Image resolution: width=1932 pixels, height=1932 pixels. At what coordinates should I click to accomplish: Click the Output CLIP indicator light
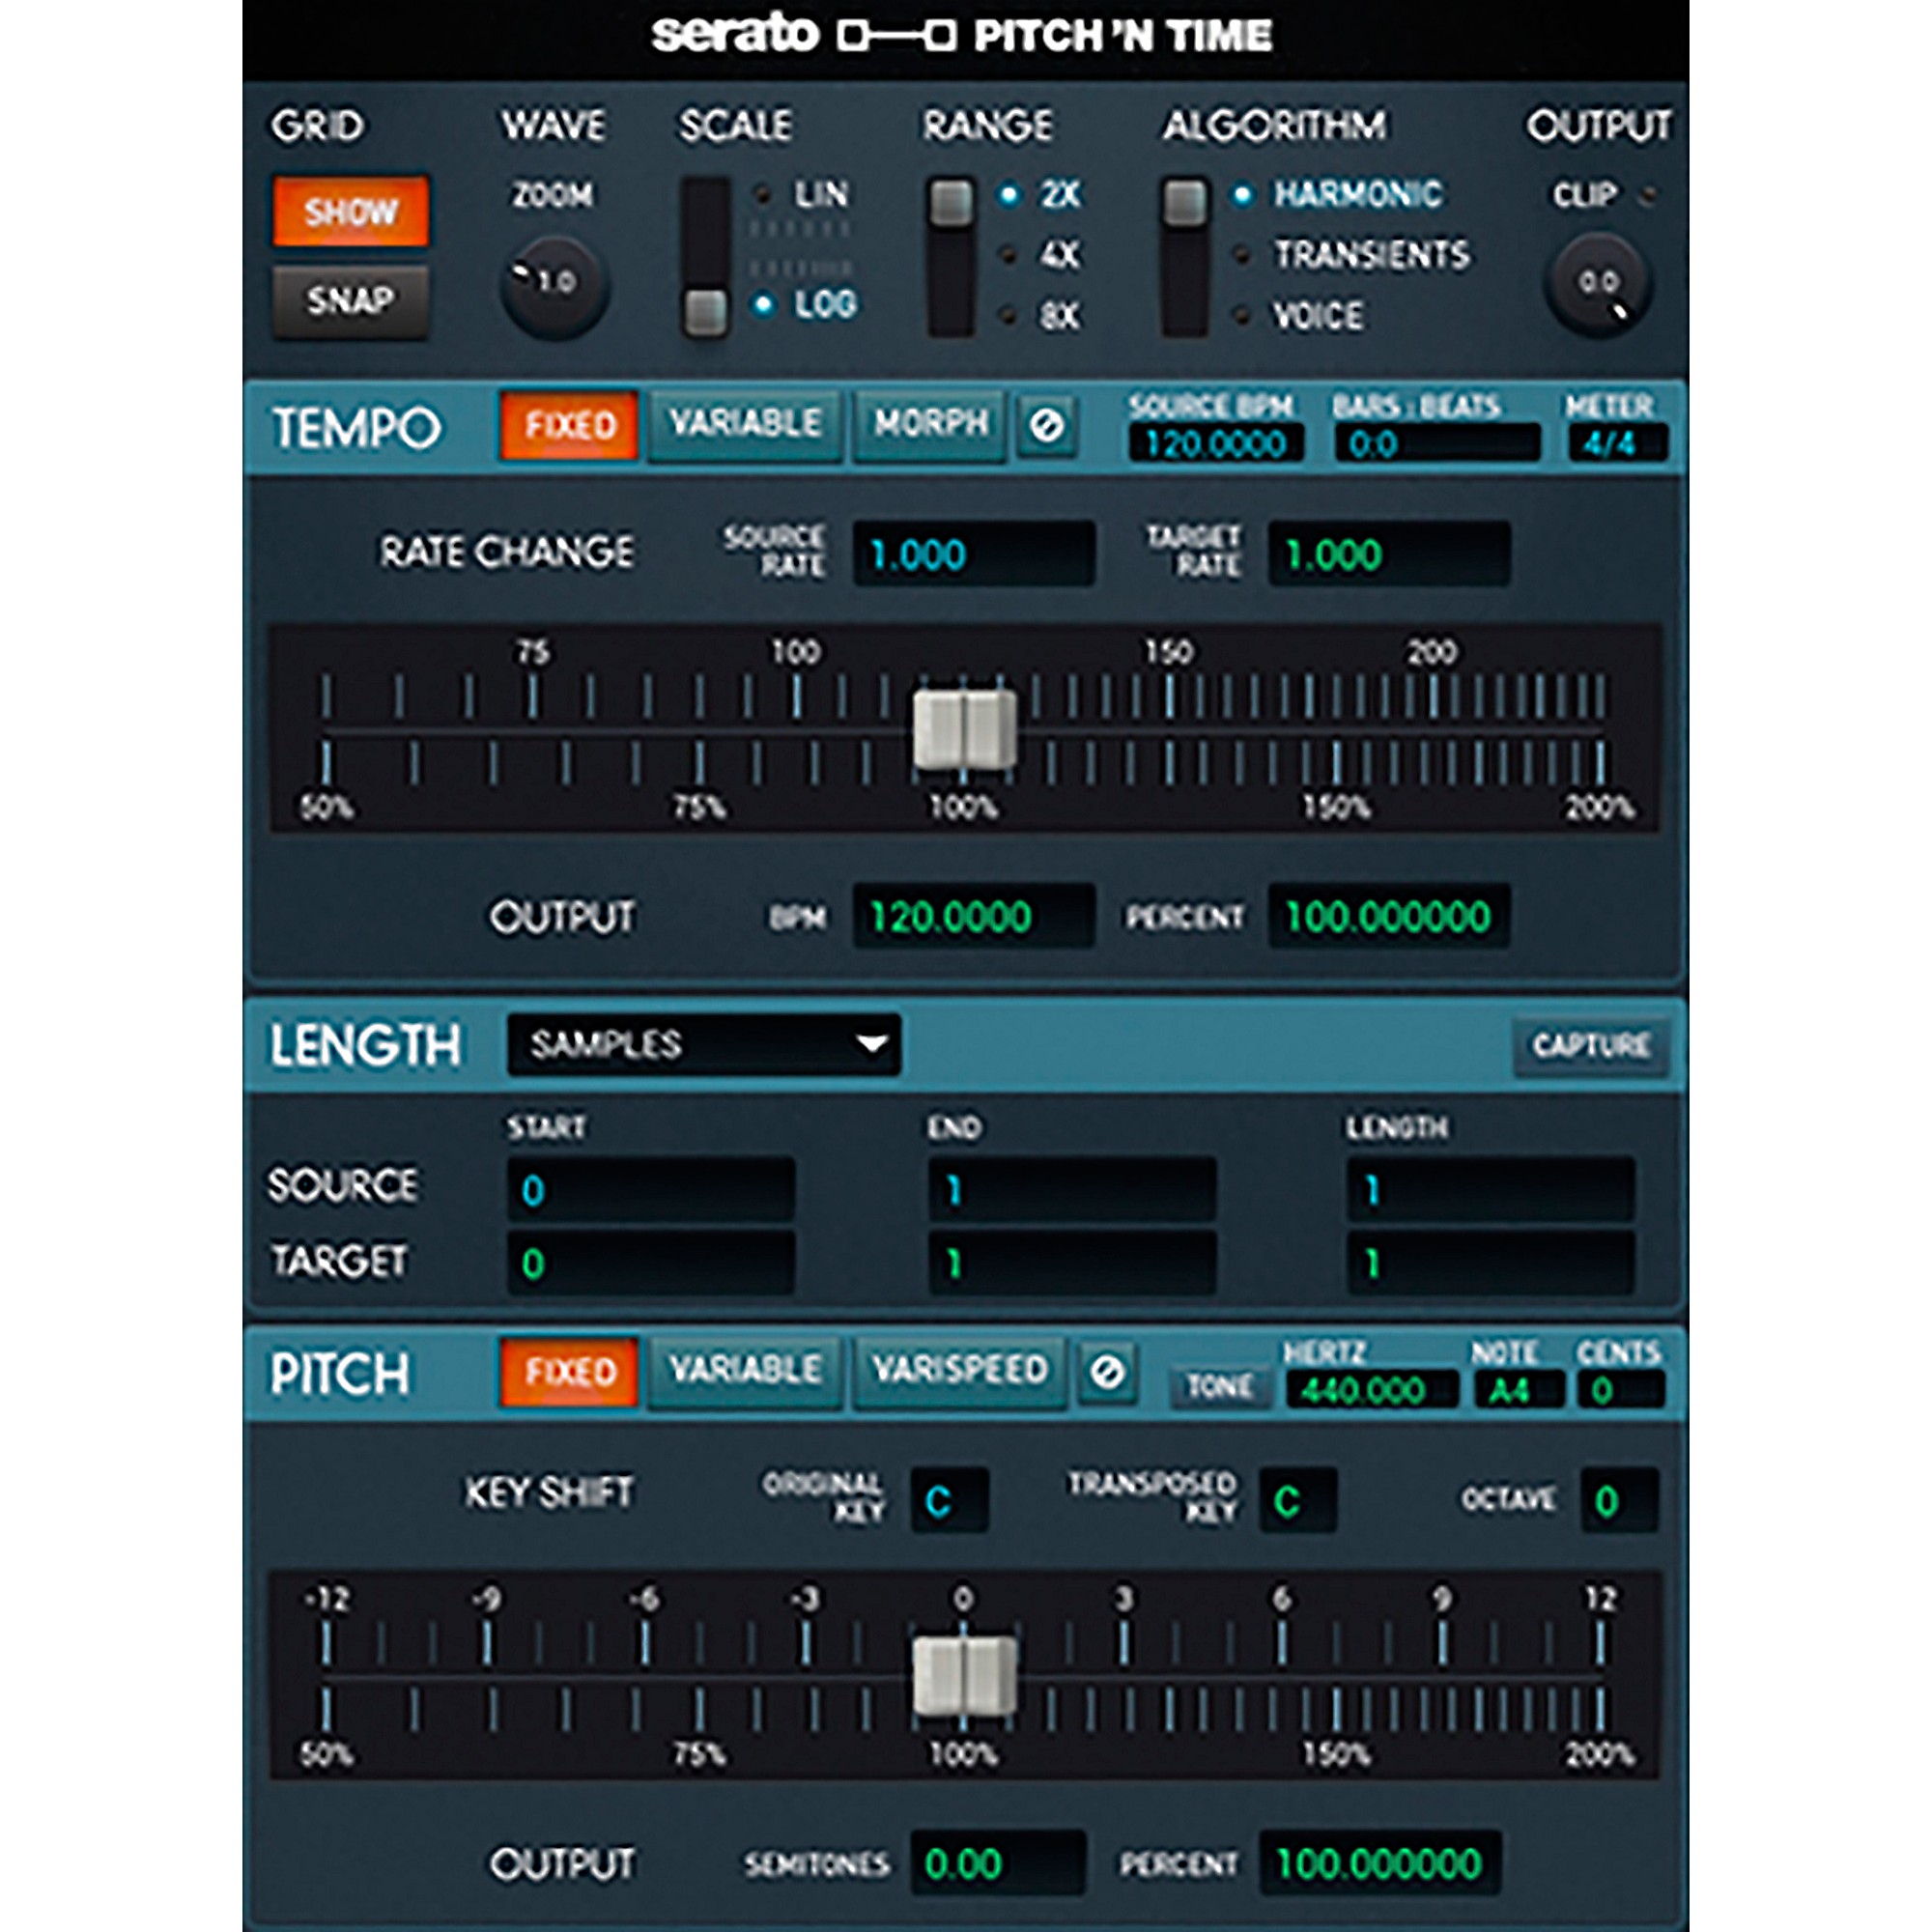tap(1645, 194)
